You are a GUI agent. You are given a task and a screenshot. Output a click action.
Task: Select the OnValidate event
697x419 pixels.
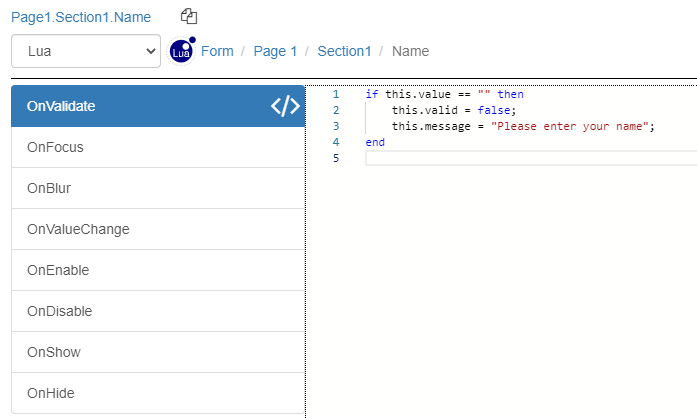[140, 106]
